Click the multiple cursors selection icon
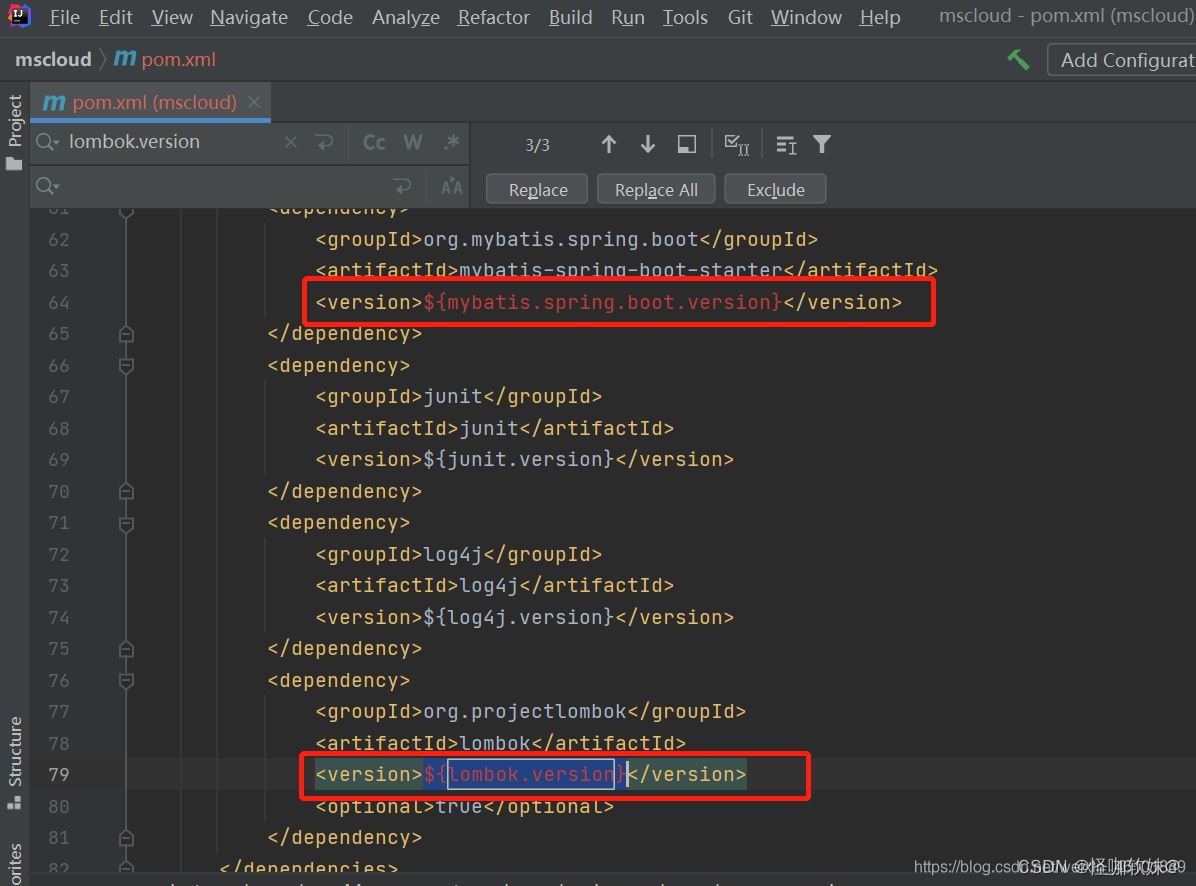Viewport: 1196px width, 886px height. click(x=736, y=145)
